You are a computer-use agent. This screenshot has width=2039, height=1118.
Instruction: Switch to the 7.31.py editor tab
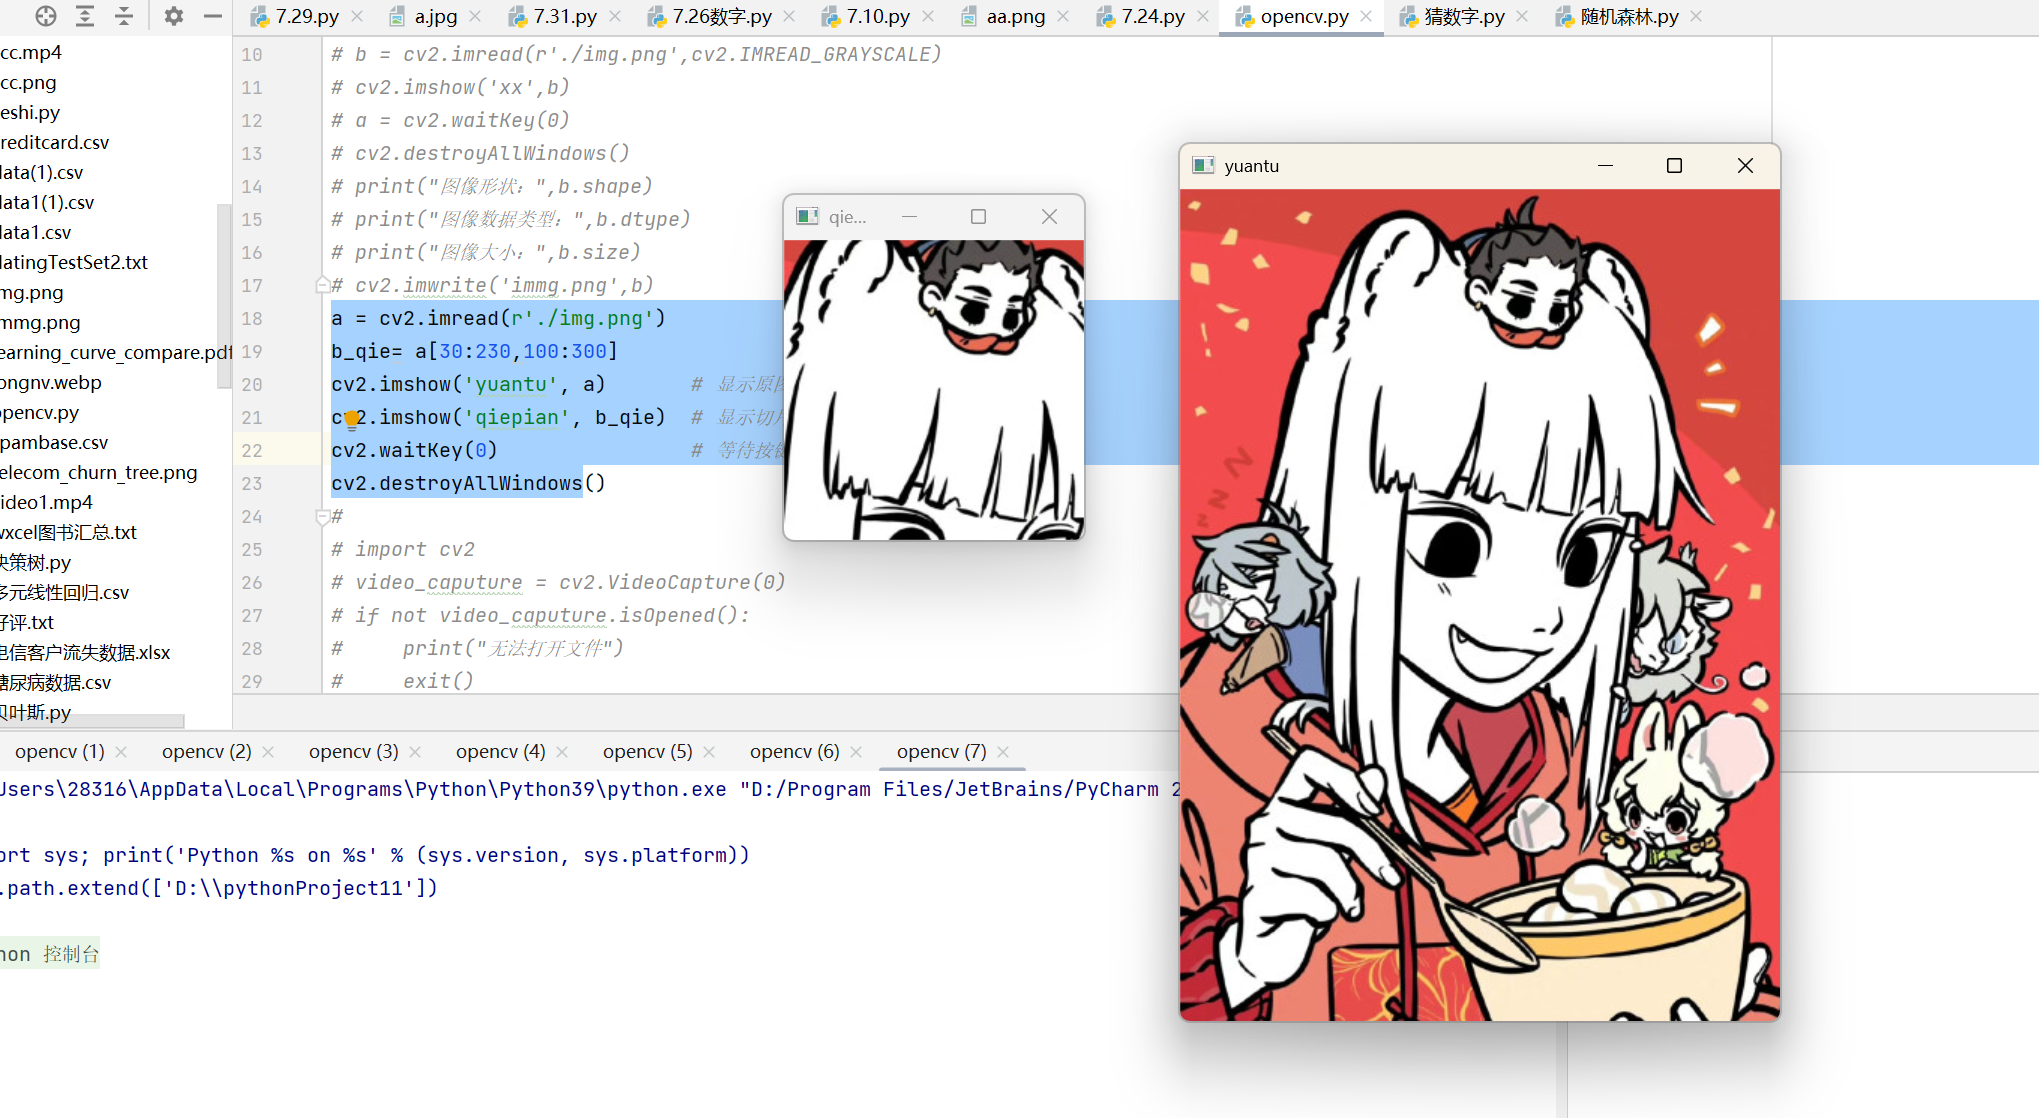[x=565, y=17]
